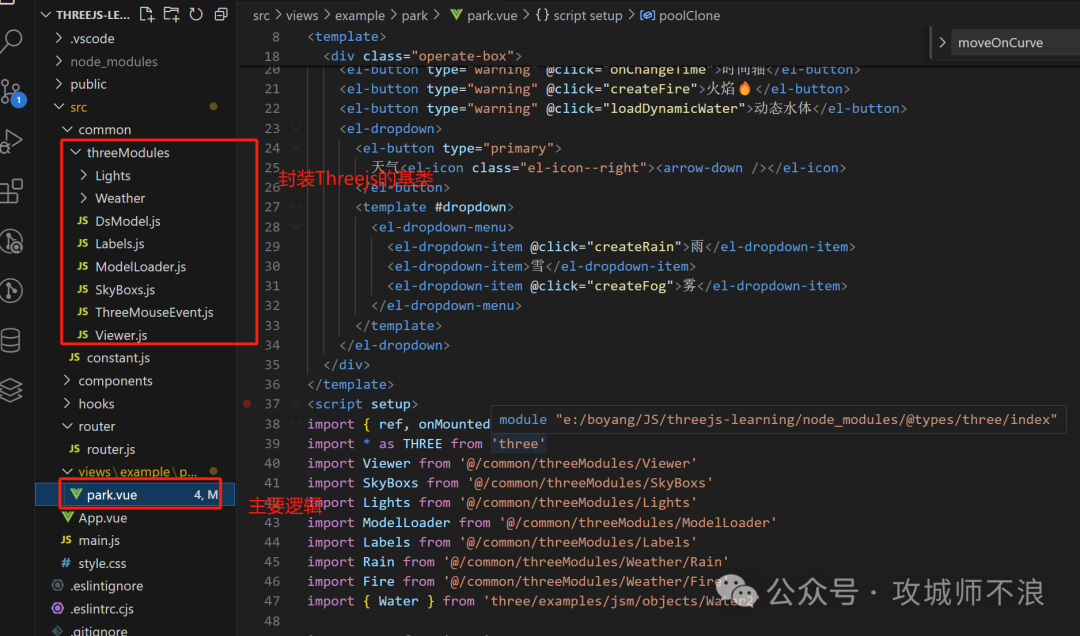The width and height of the screenshot is (1080, 636).
Task: Click script setup in the breadcrumb
Action: click(588, 15)
